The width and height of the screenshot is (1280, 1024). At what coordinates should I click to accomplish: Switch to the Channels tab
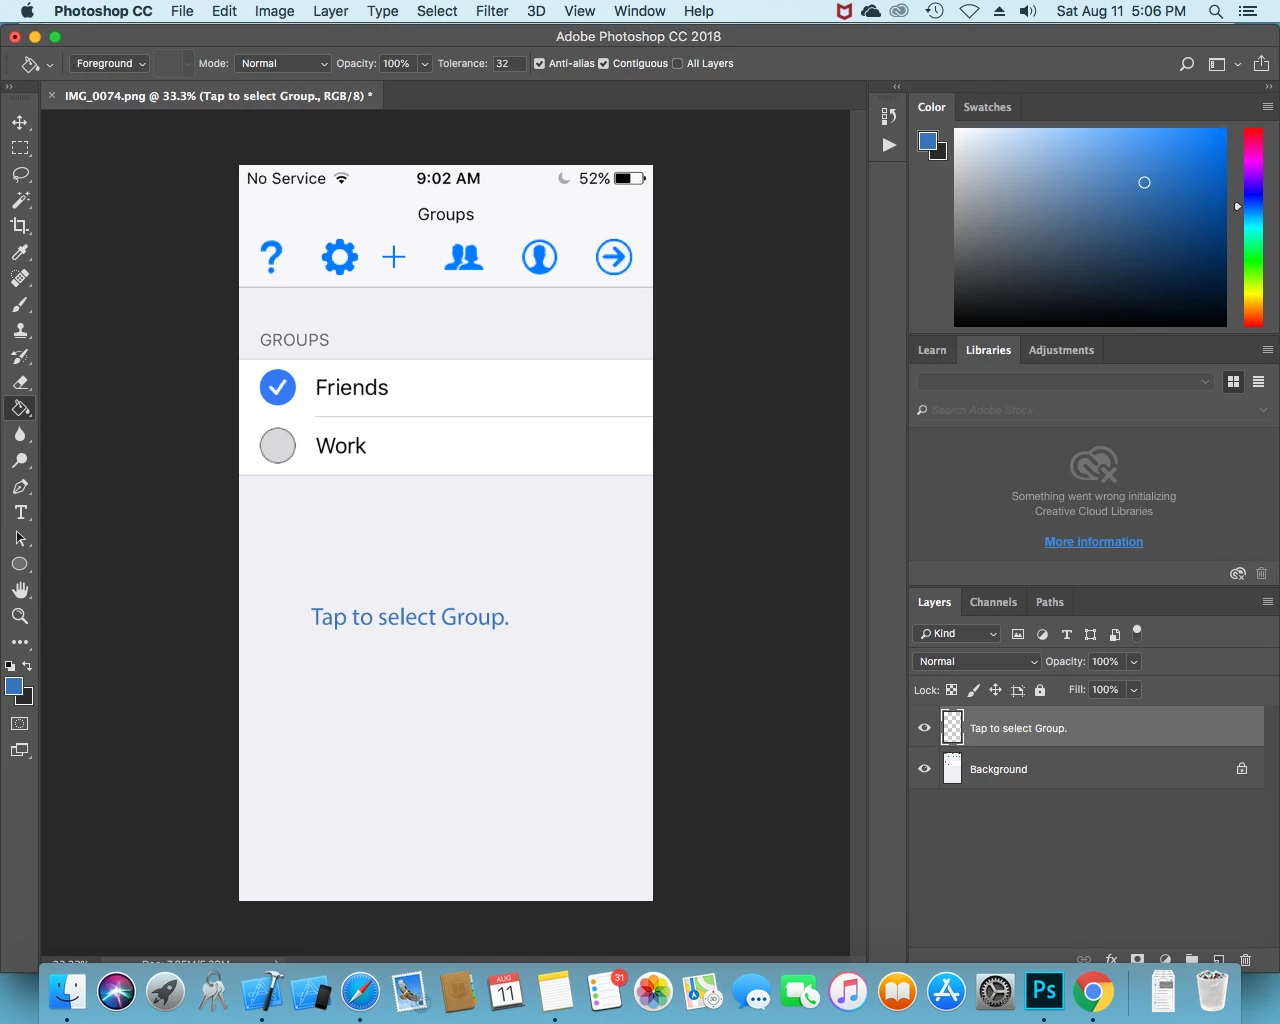tap(993, 602)
